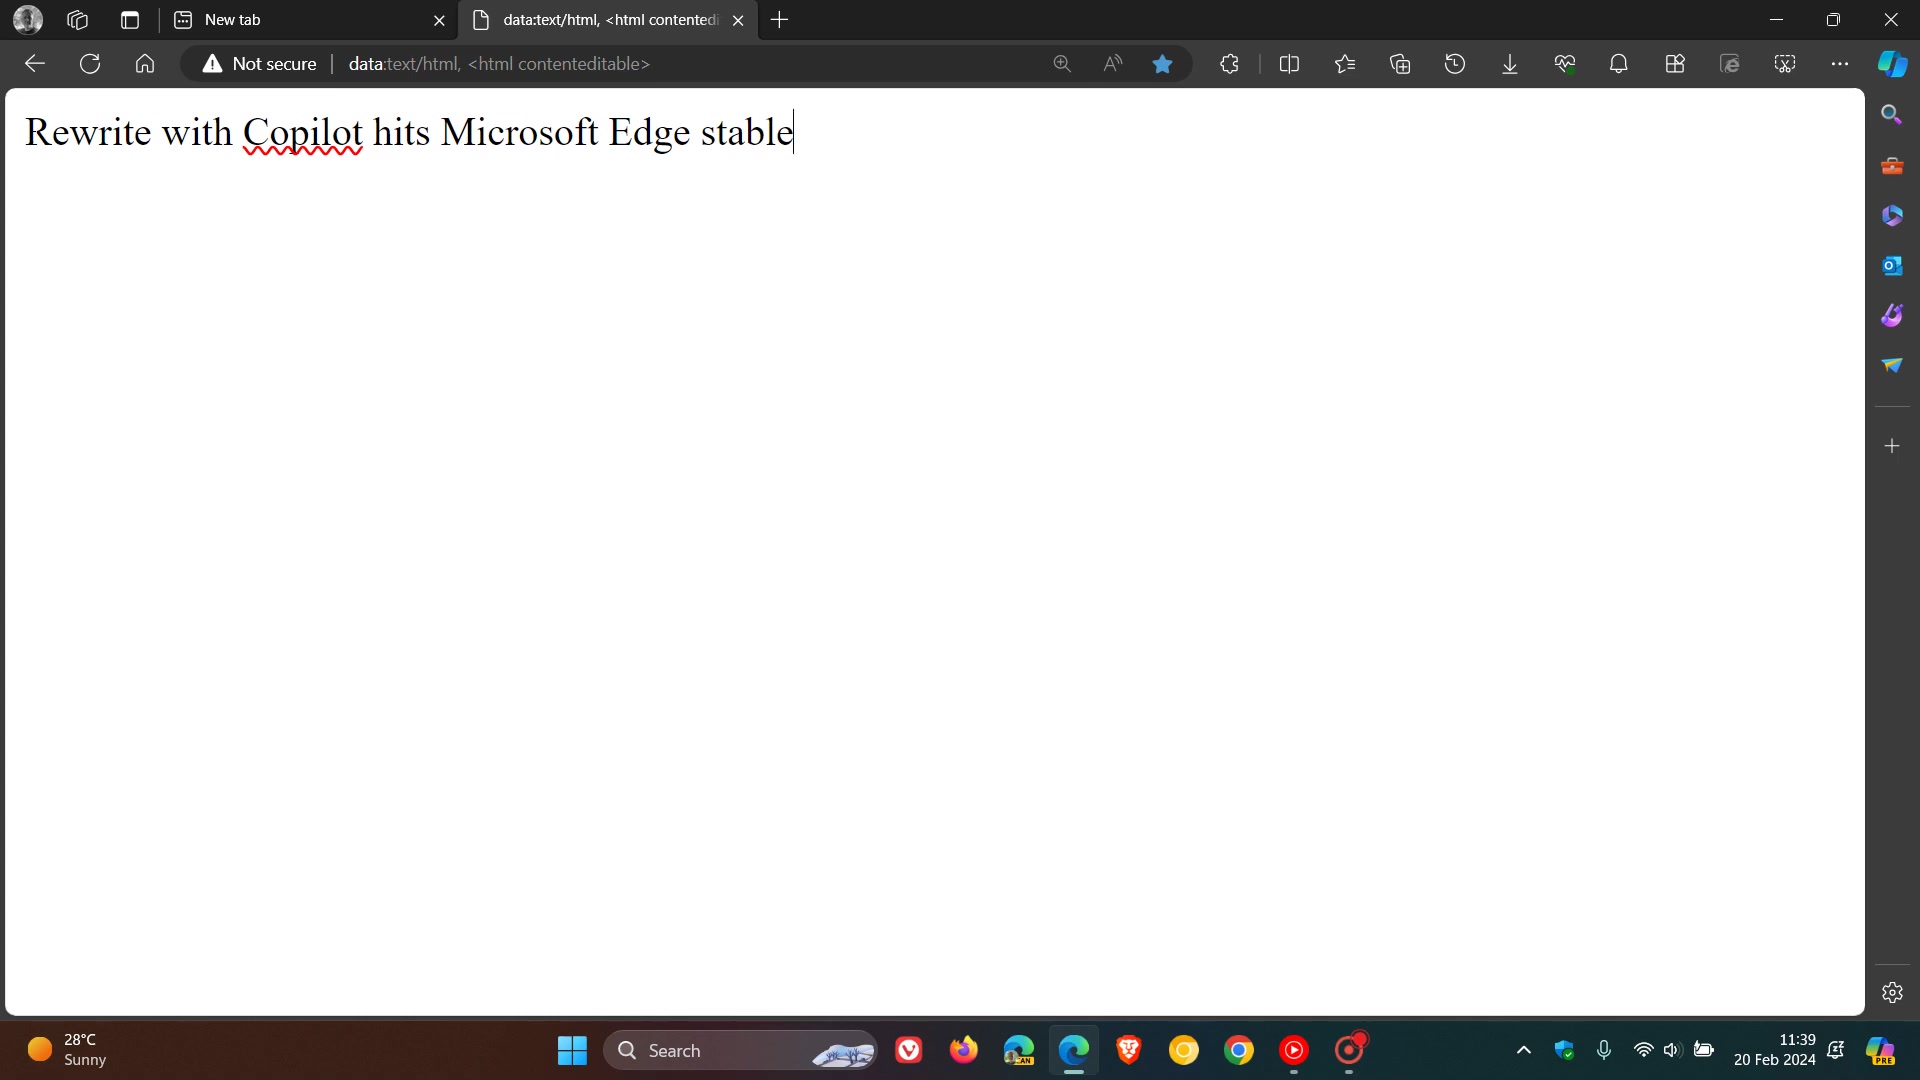Open the red play-button app in taskbar
Image resolution: width=1920 pixels, height=1080 pixels.
click(x=1294, y=1050)
